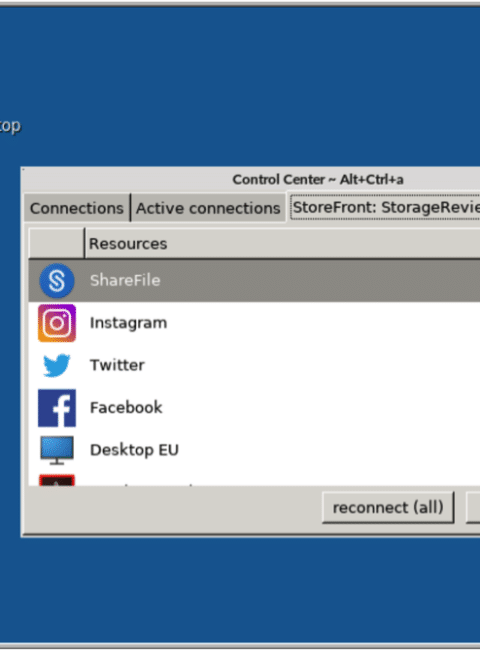This screenshot has width=480, height=650.
Task: Launch Facebook via its icon
Action: (x=57, y=408)
